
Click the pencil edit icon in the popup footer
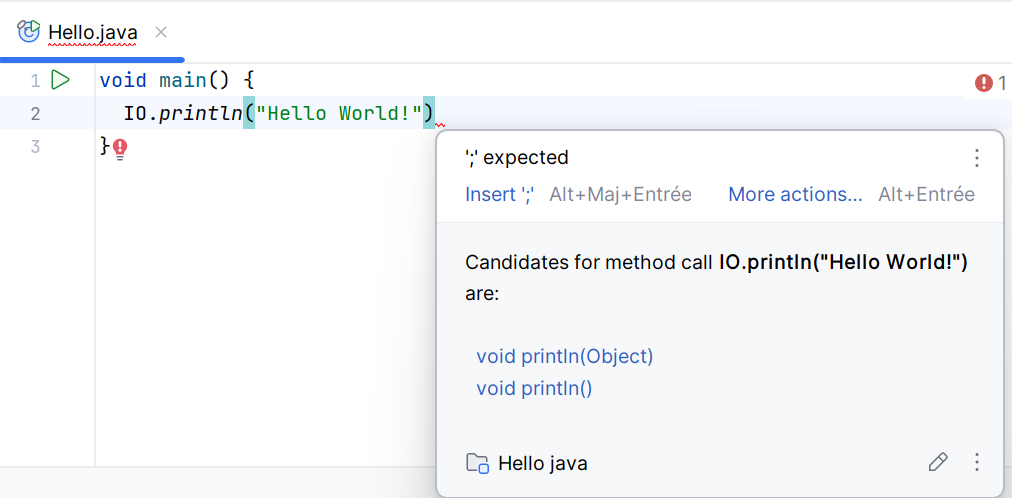pyautogui.click(x=937, y=462)
